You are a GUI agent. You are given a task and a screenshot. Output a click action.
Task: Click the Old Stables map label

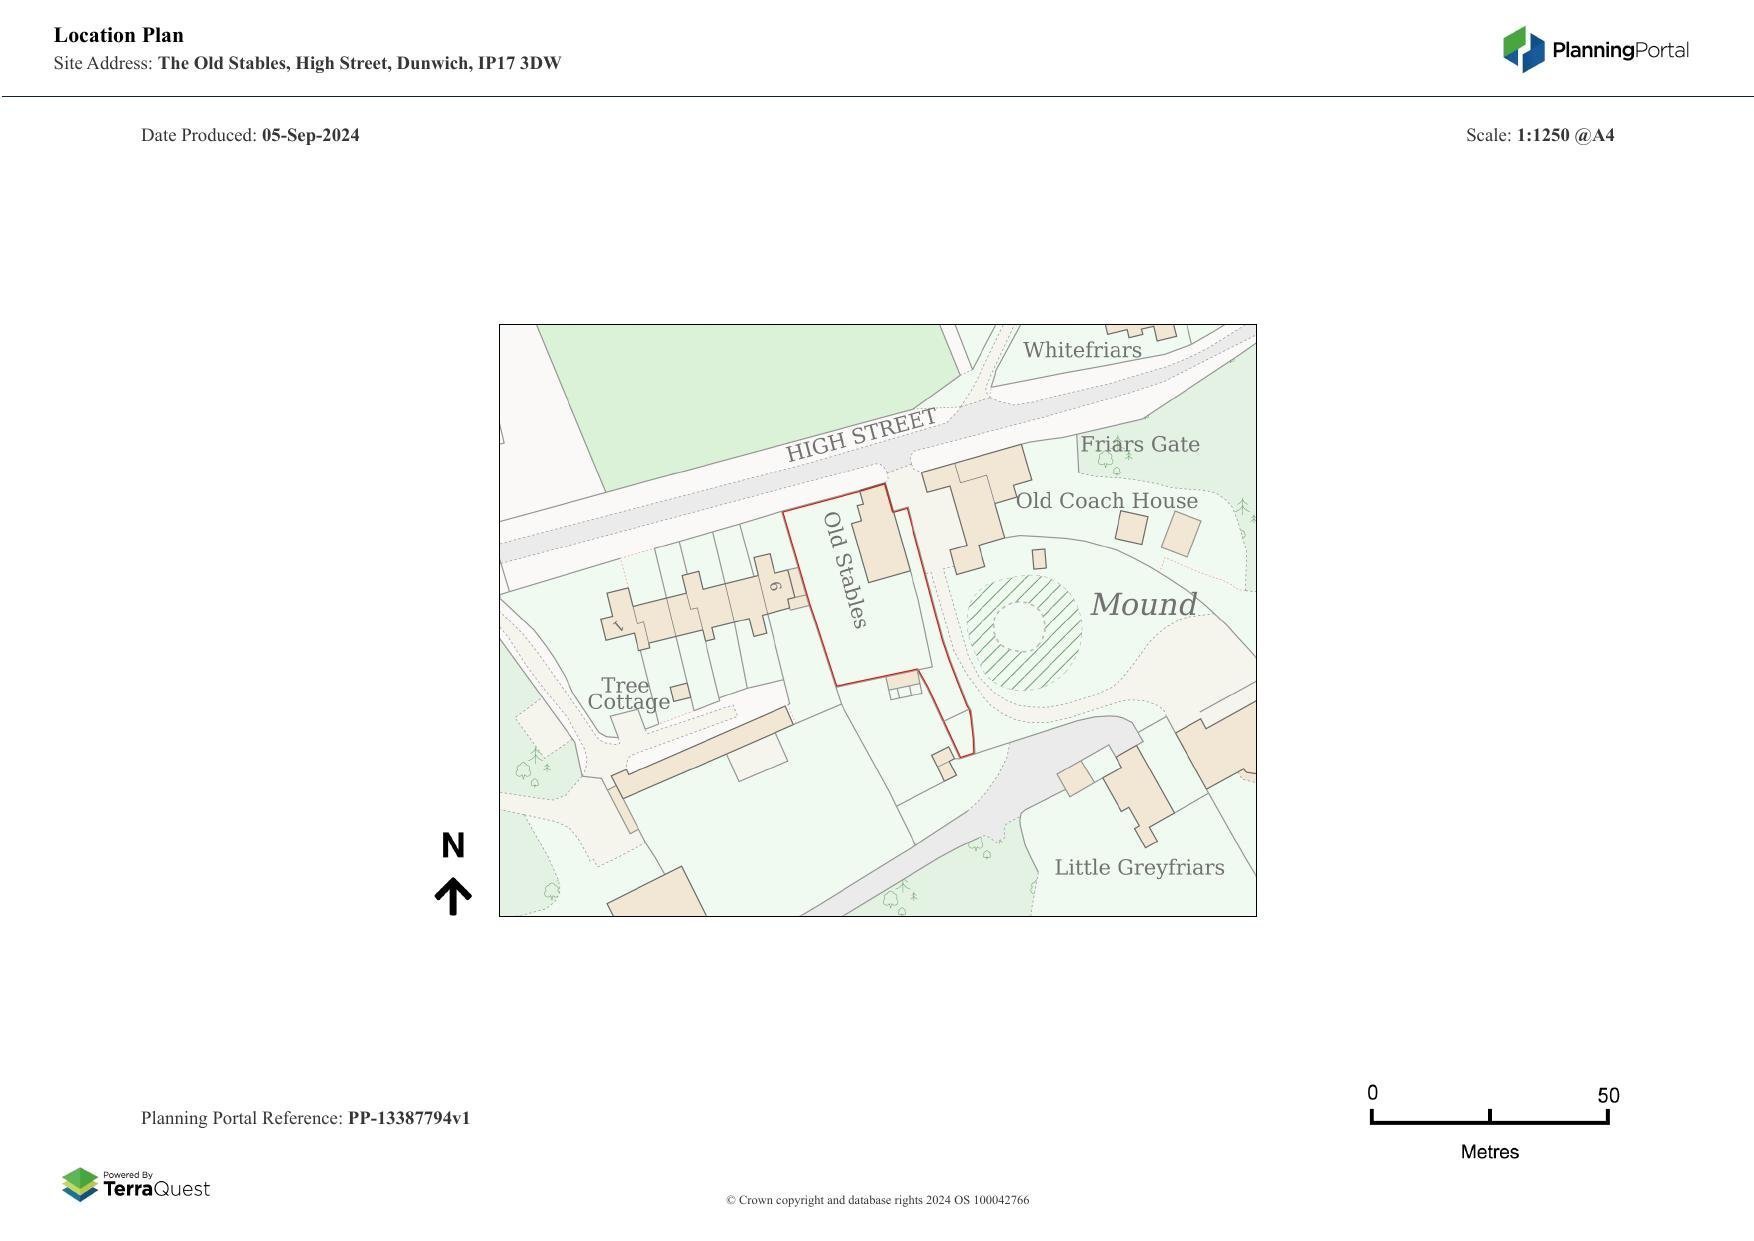[x=845, y=570]
